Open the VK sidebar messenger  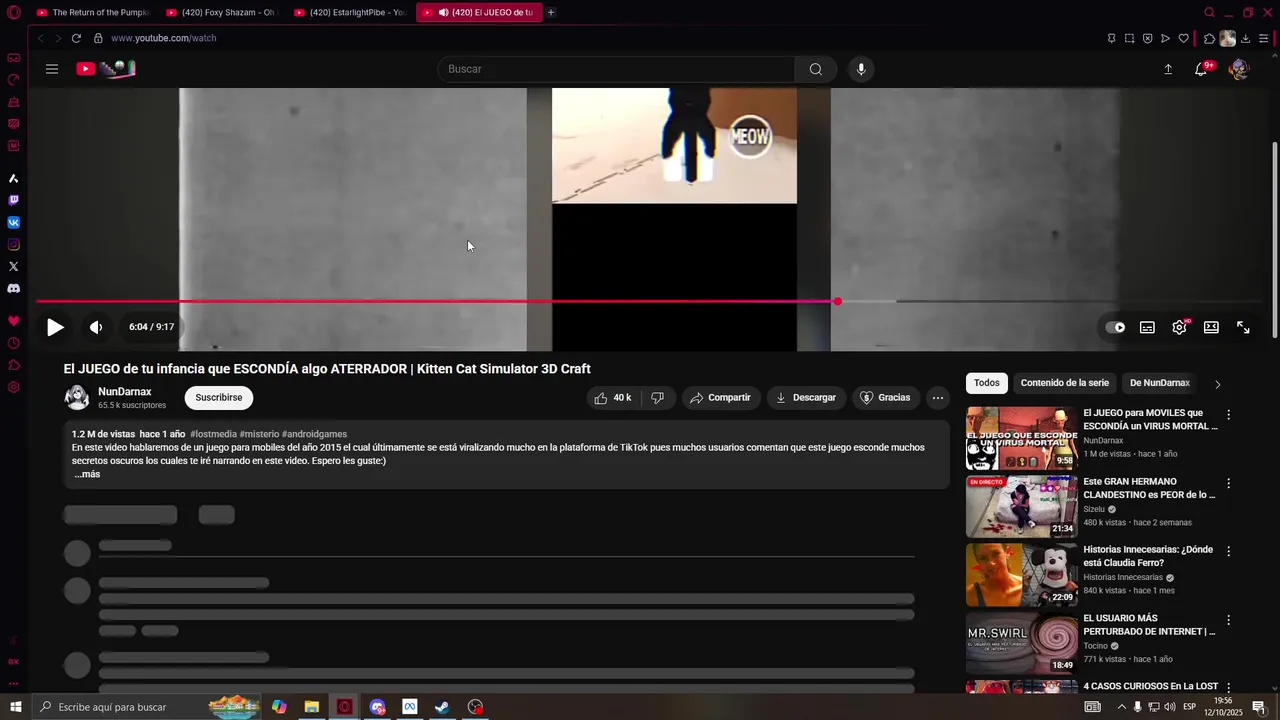[x=13, y=222]
